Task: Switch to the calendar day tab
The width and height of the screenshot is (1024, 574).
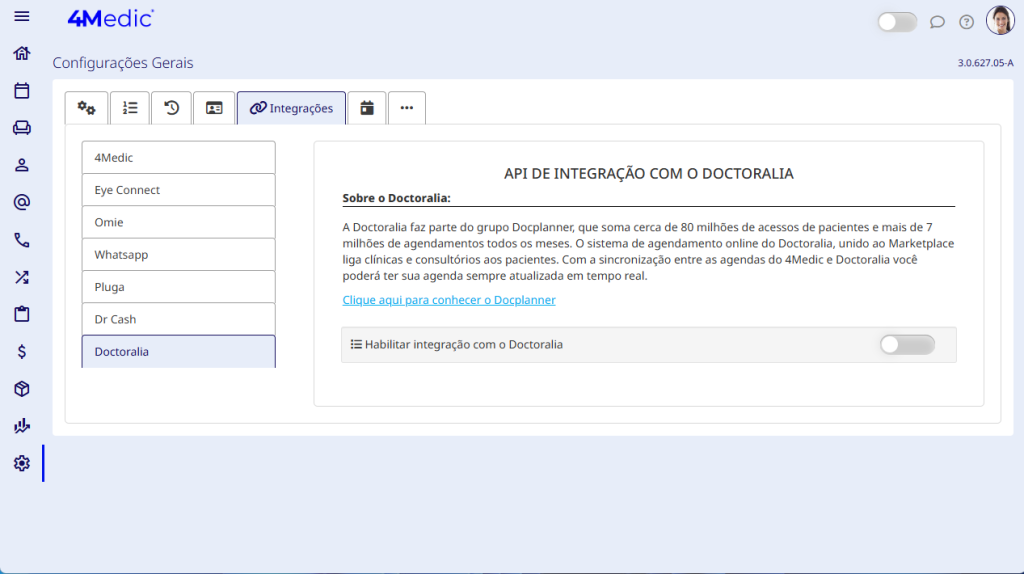Action: click(367, 108)
